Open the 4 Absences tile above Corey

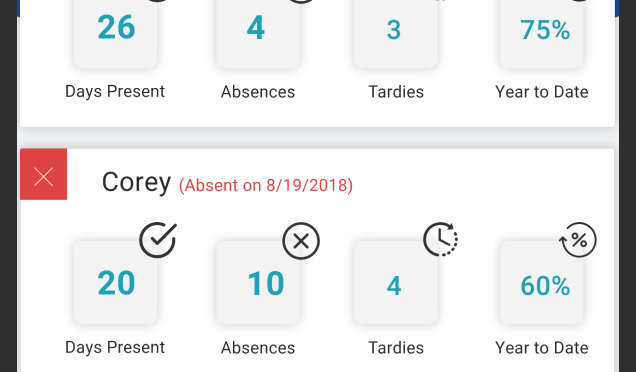click(258, 33)
